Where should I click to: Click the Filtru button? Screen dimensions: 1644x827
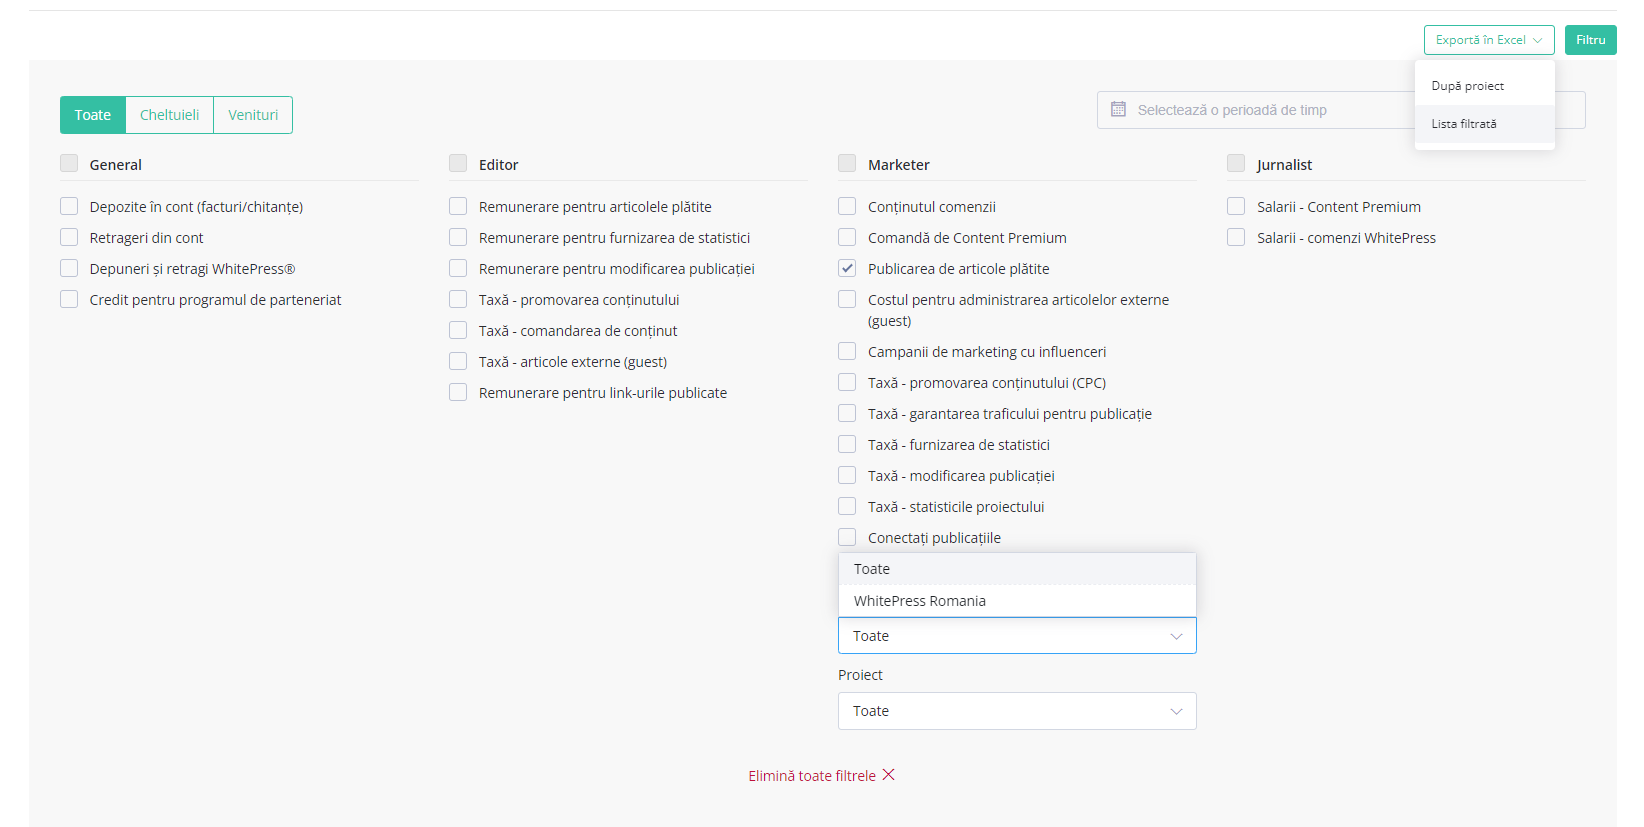tap(1590, 40)
